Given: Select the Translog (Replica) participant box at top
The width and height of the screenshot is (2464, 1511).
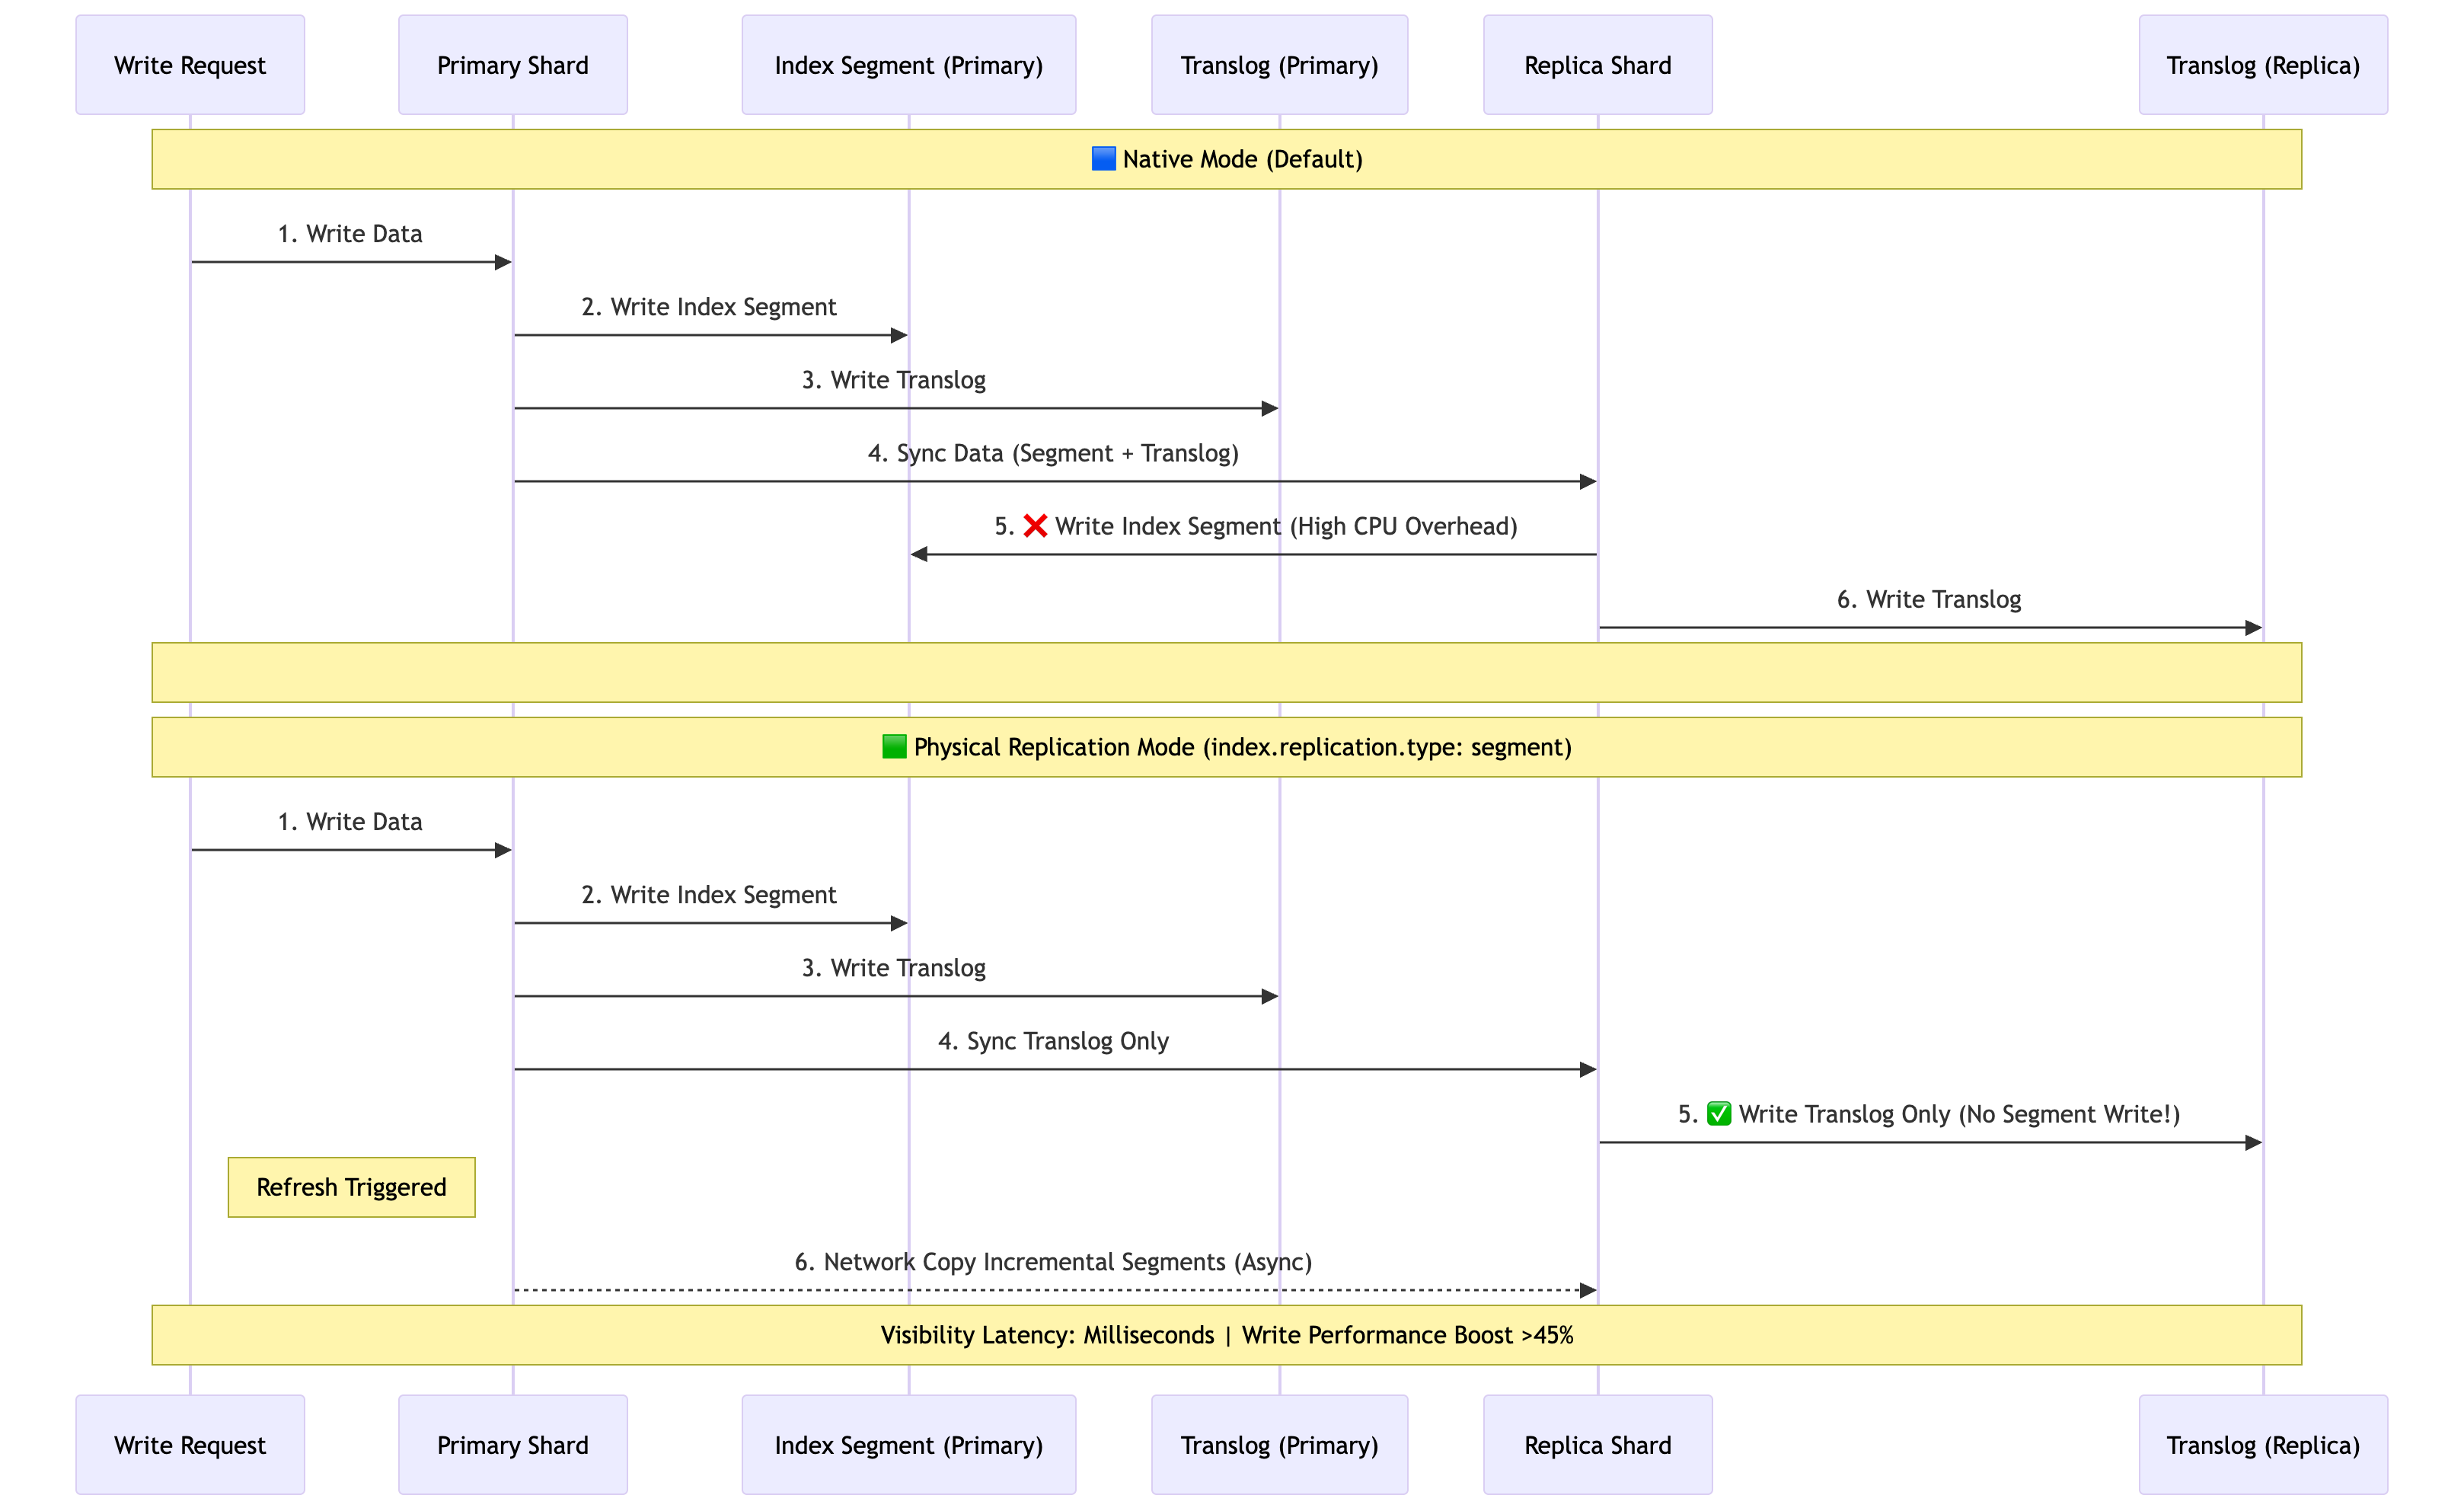Looking at the screenshot, I should tap(2263, 64).
